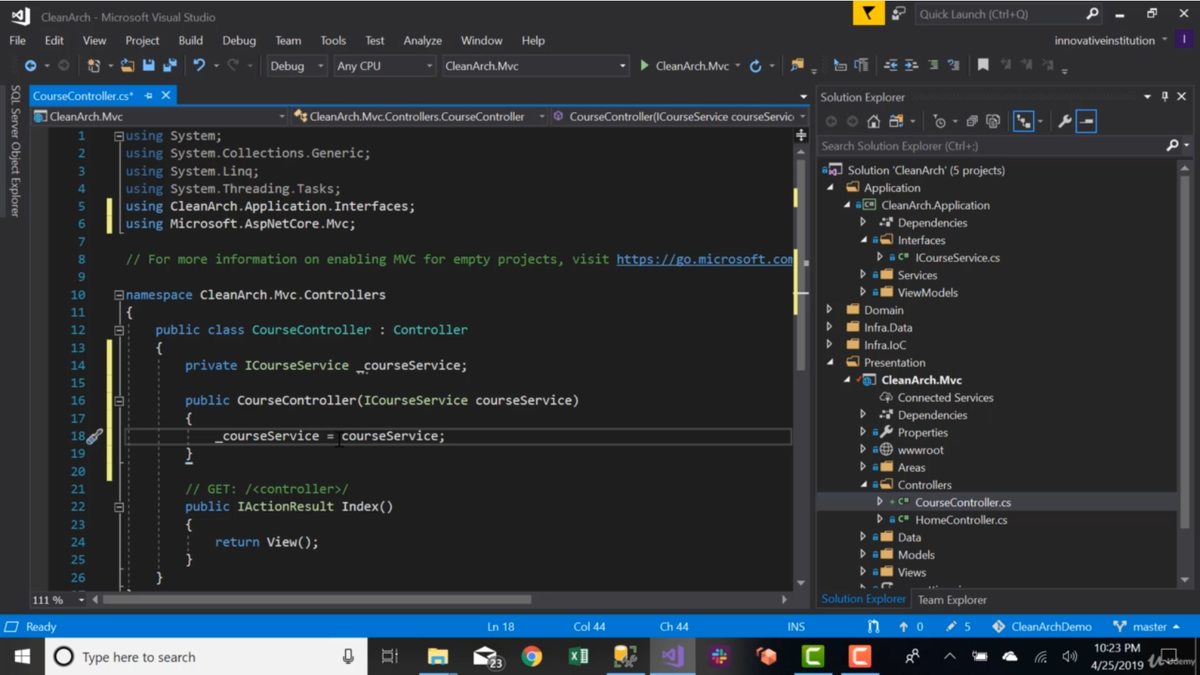Click Pending Changes Filter clock icon
1200x675 pixels.
(939, 121)
